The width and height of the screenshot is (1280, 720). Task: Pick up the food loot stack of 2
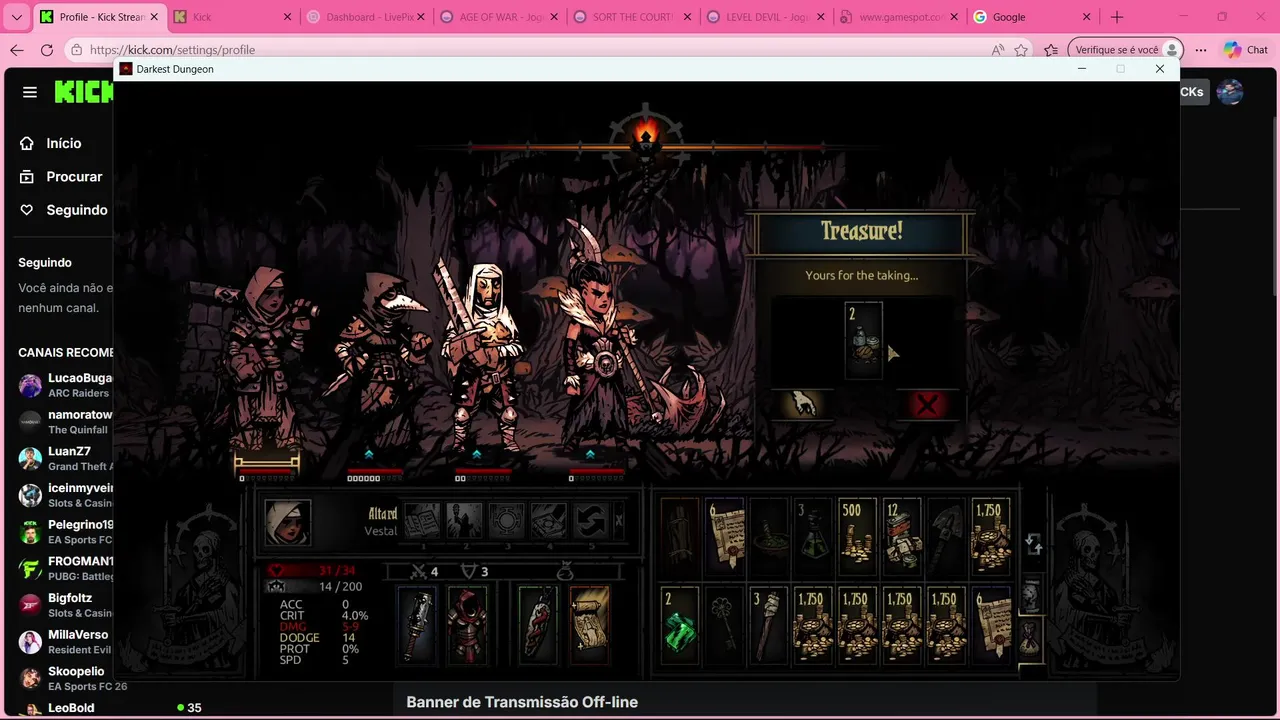pos(863,341)
